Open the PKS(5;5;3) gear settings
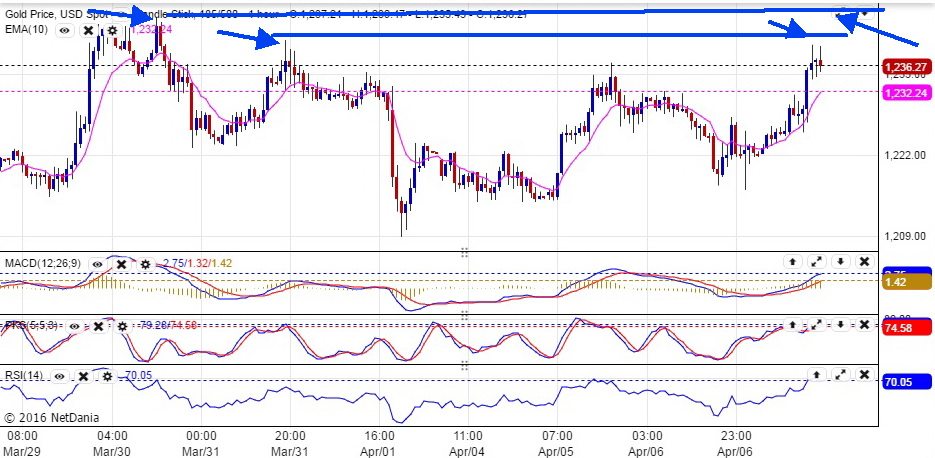Screen dimensions: 935x458 pyautogui.click(x=122, y=326)
